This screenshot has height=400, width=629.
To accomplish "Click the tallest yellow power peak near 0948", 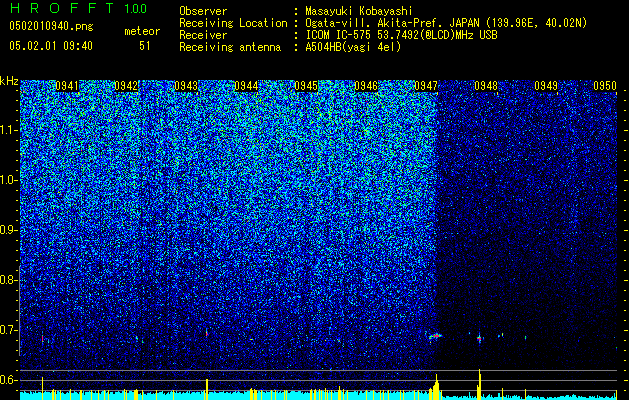I will (x=479, y=384).
